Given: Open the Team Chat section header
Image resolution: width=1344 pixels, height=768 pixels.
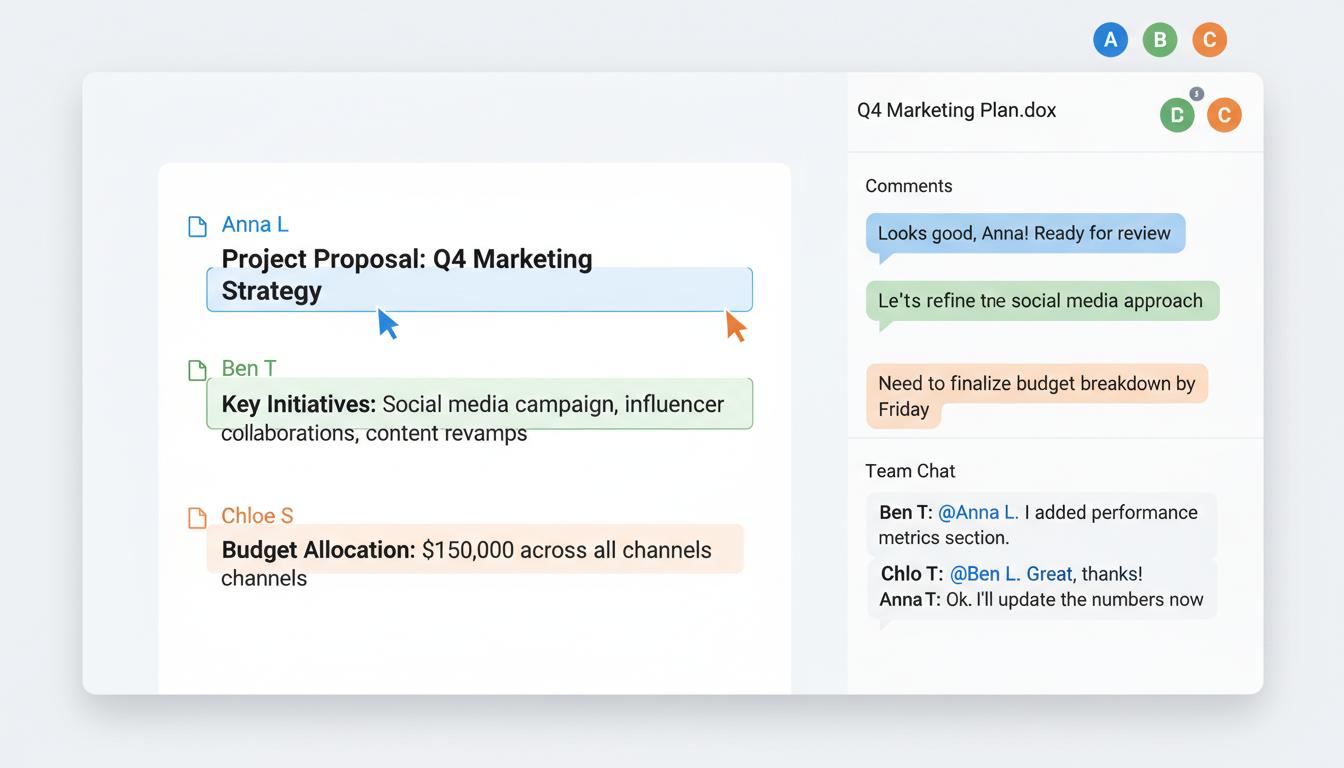Looking at the screenshot, I should [x=910, y=471].
